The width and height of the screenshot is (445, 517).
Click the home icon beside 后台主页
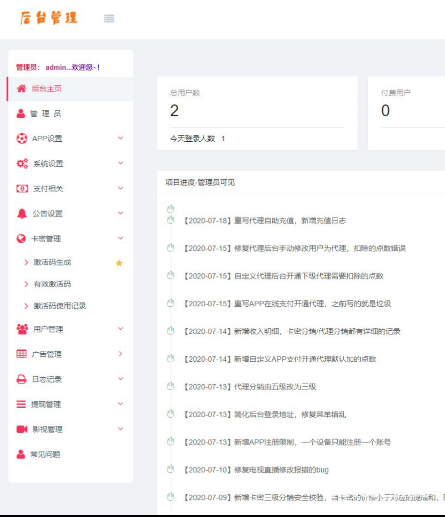pyautogui.click(x=21, y=88)
